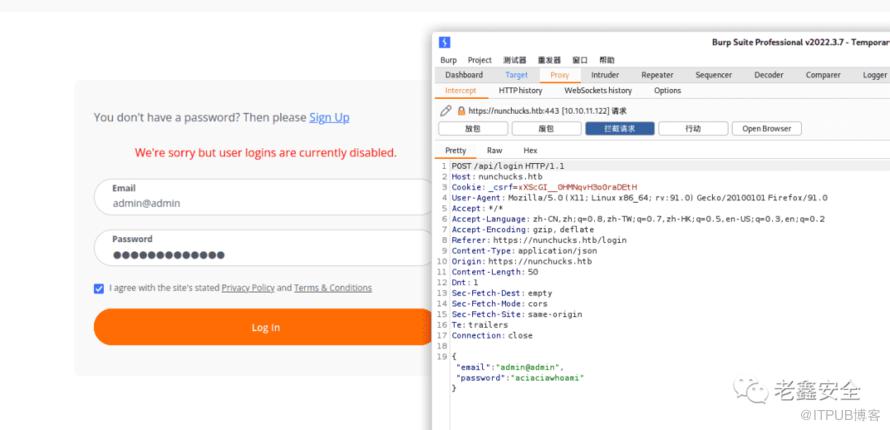Screen dimensions: 890x430
Task: Click into the Email input field
Action: click(265, 203)
